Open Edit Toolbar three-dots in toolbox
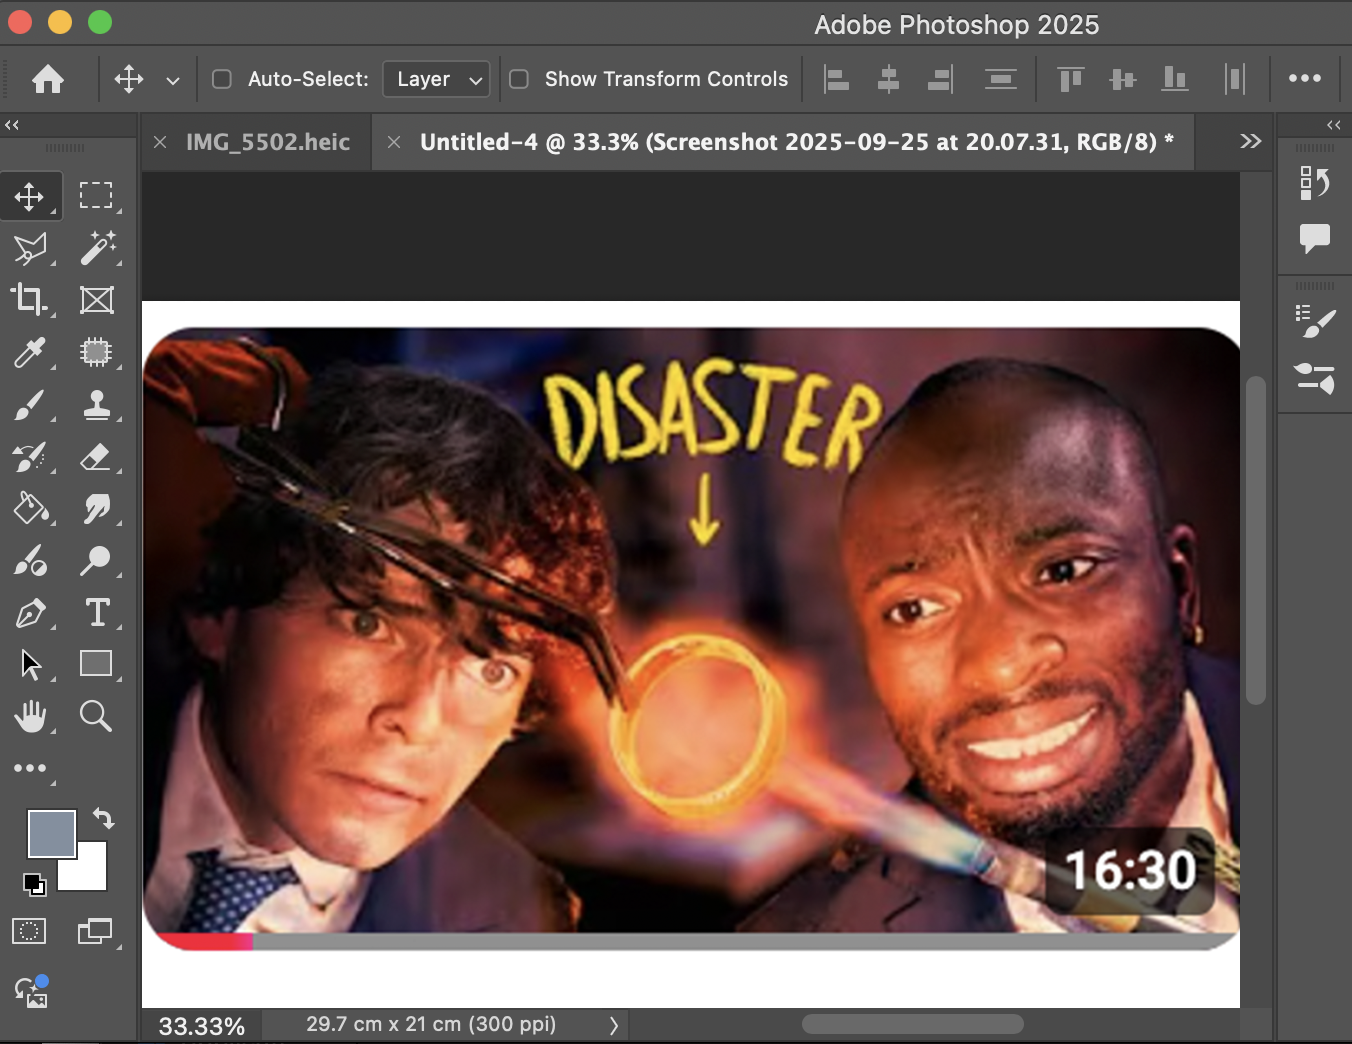Viewport: 1352px width, 1044px height. [30, 768]
